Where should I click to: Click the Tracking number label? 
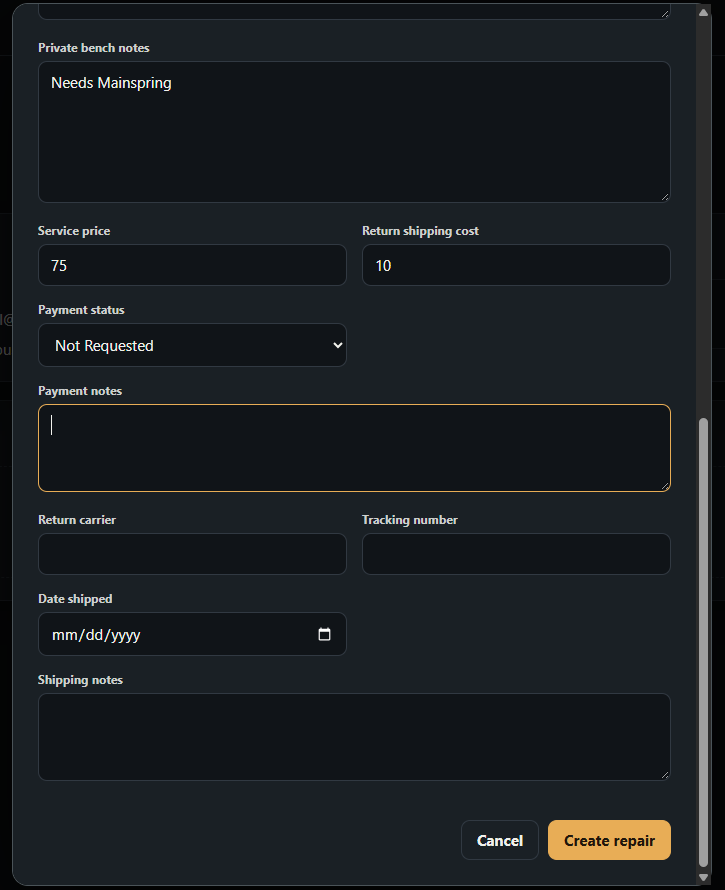coord(410,520)
